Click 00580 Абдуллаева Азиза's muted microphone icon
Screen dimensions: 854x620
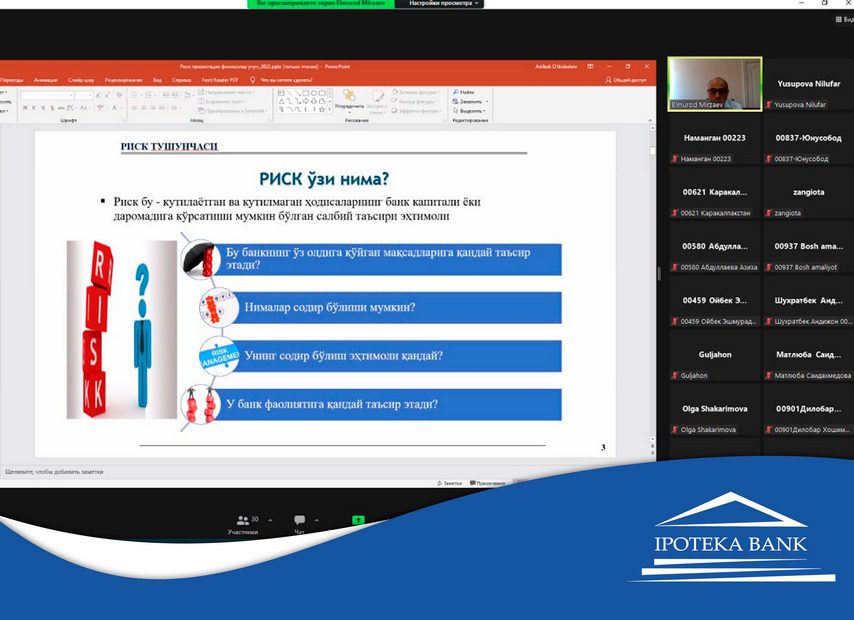point(675,267)
